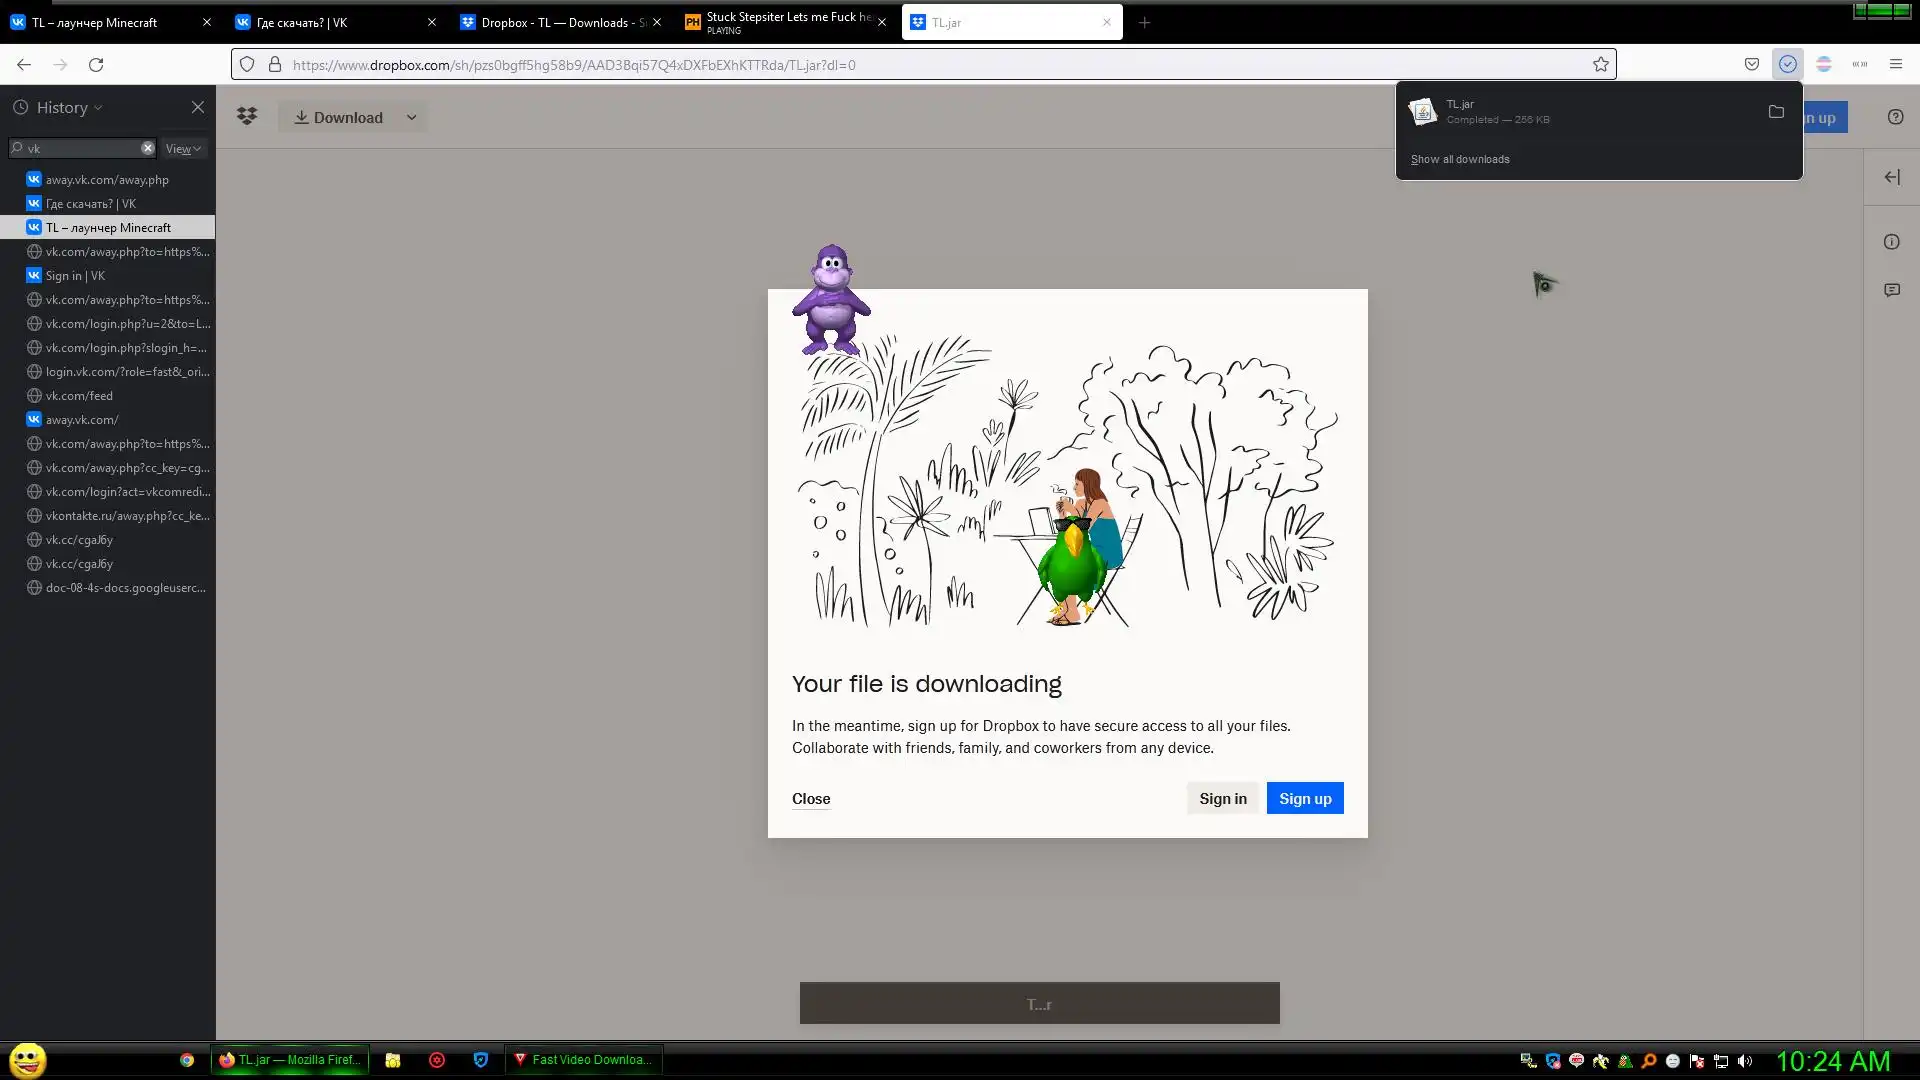The image size is (1920, 1080).
Task: Bookmark this page with star icon
Action: tap(1601, 65)
